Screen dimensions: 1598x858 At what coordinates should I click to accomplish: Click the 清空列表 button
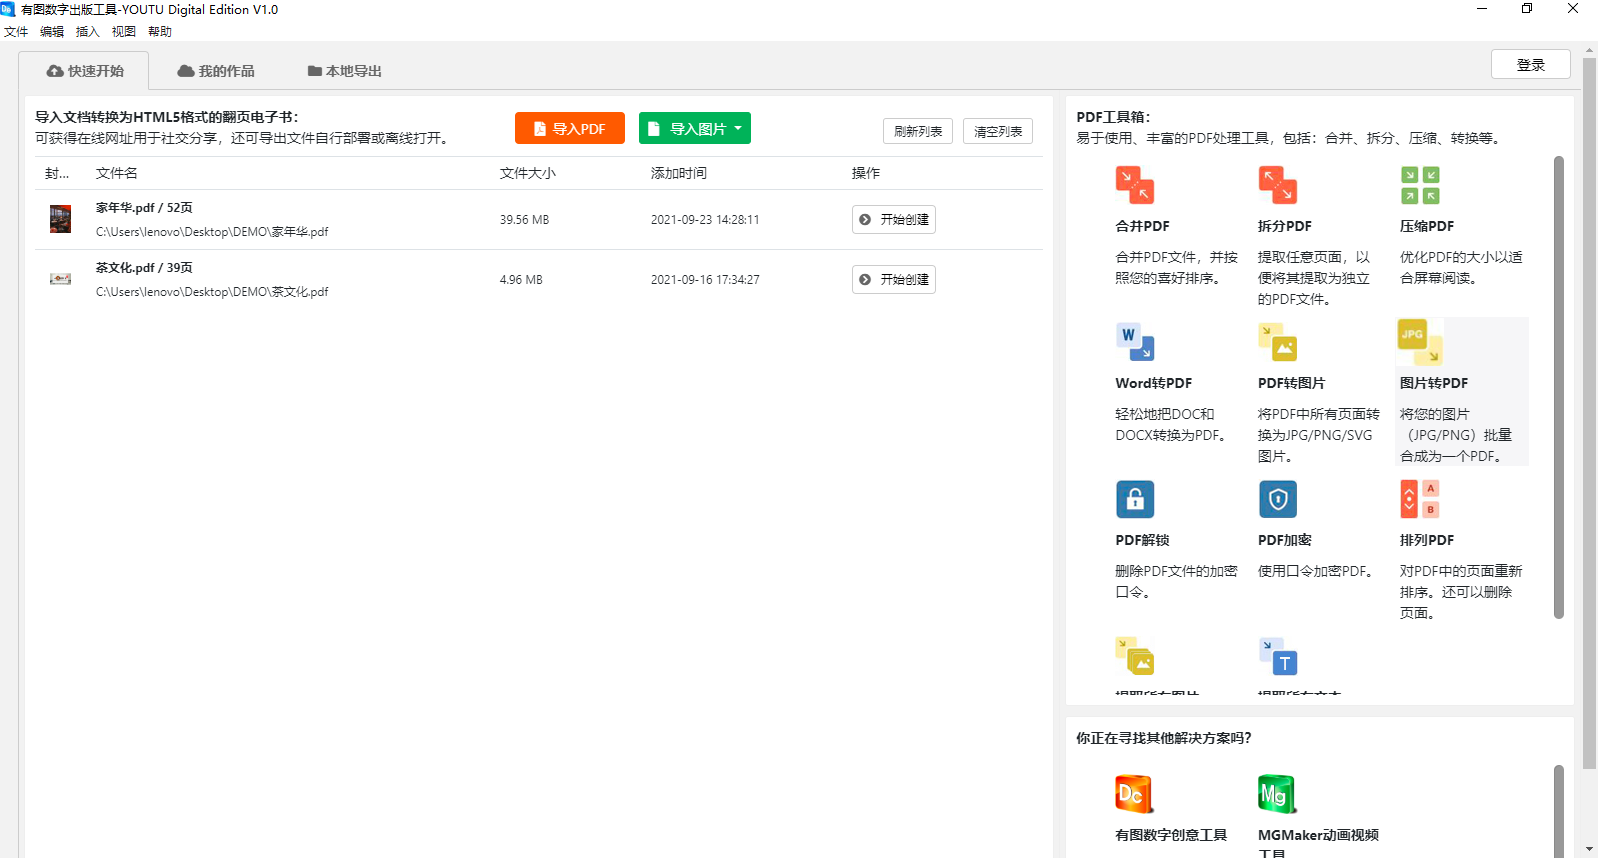coord(997,131)
